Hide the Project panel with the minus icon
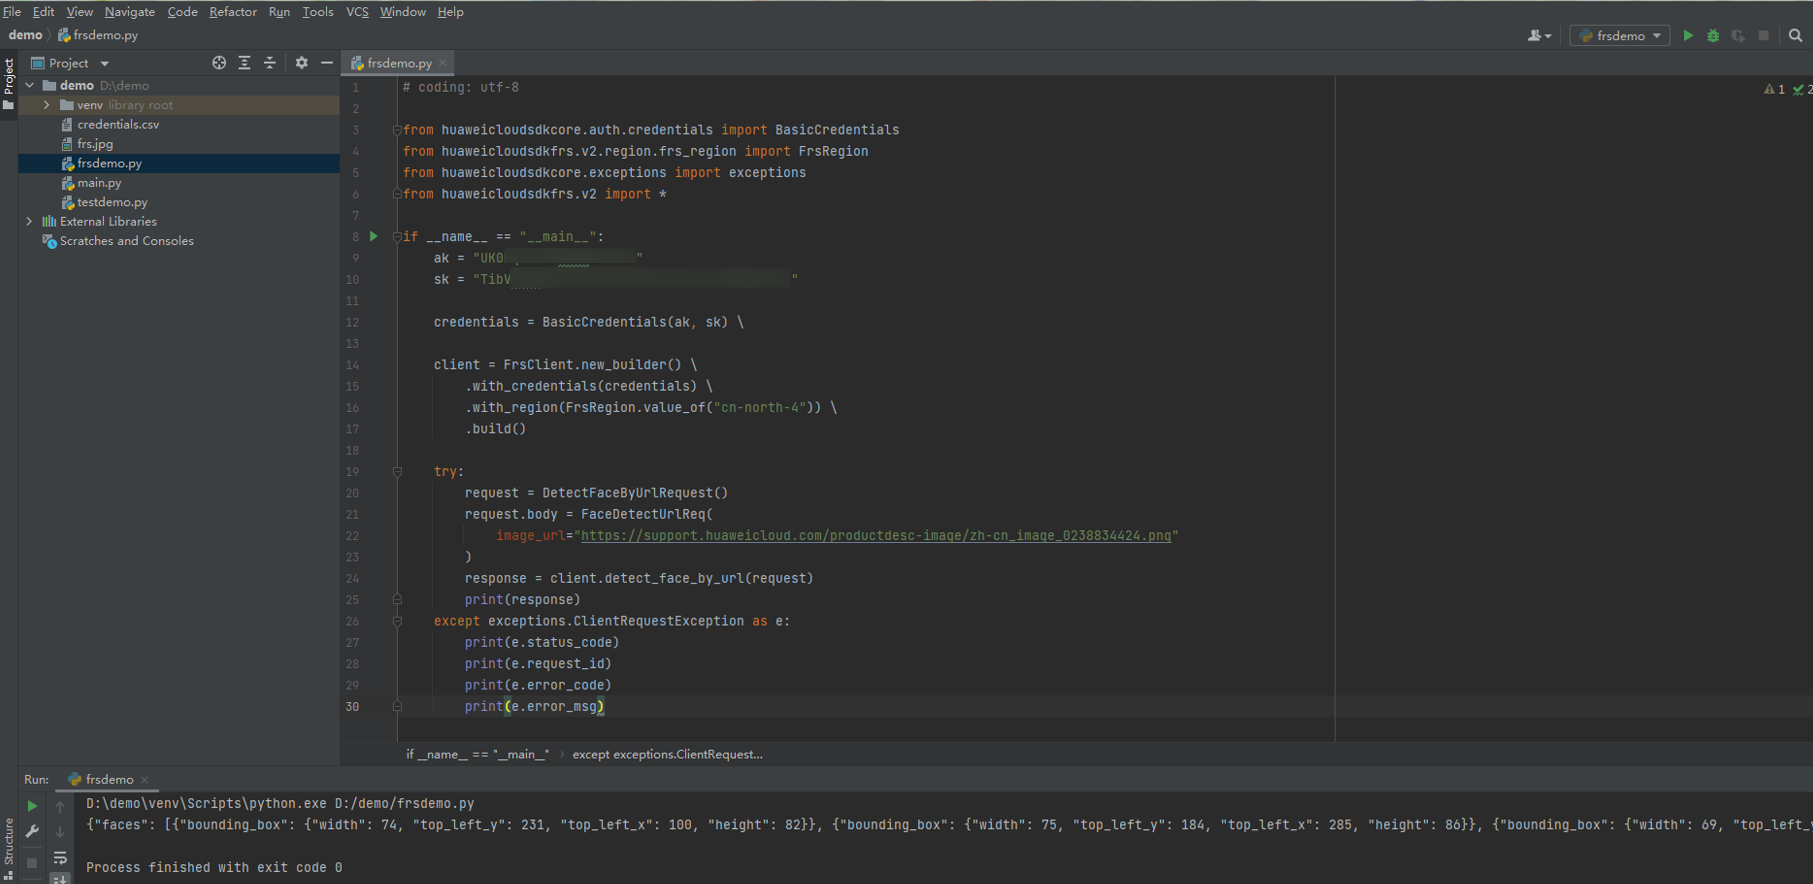Image resolution: width=1813 pixels, height=884 pixels. tap(327, 62)
